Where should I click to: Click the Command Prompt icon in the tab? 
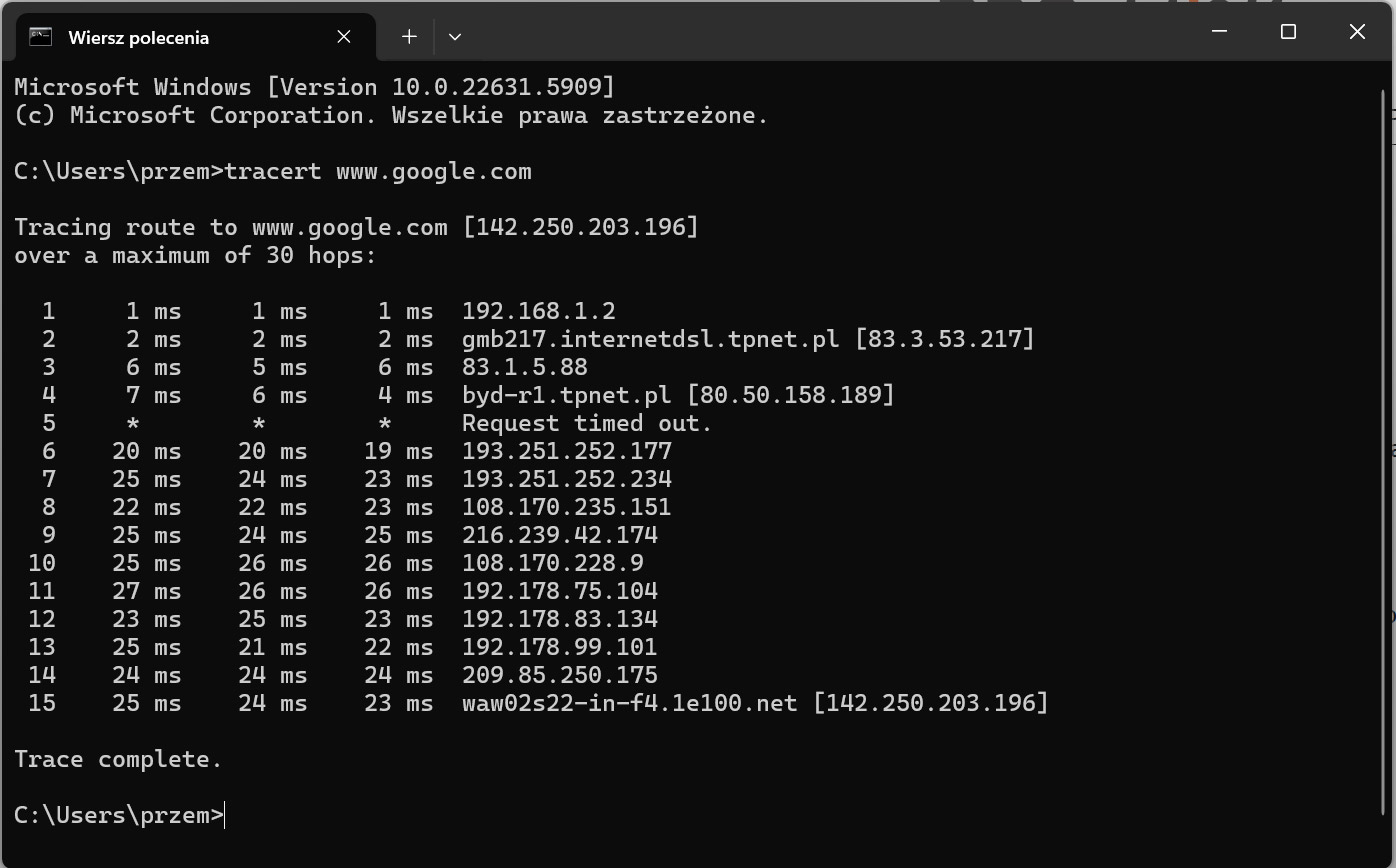[40, 37]
